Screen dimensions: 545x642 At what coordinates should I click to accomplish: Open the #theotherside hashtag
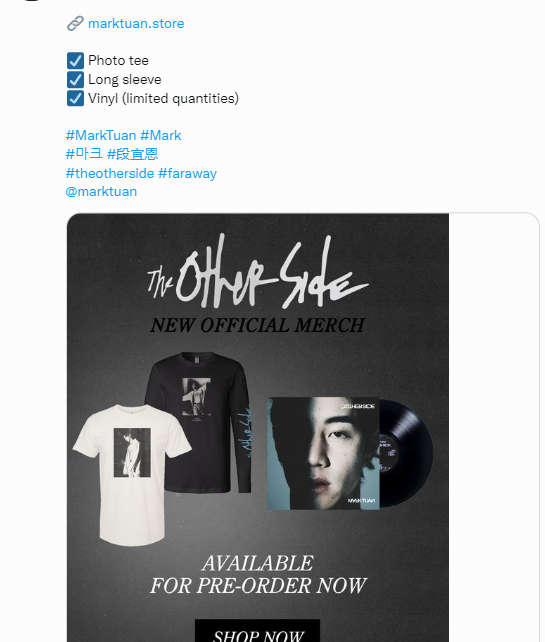(x=110, y=173)
